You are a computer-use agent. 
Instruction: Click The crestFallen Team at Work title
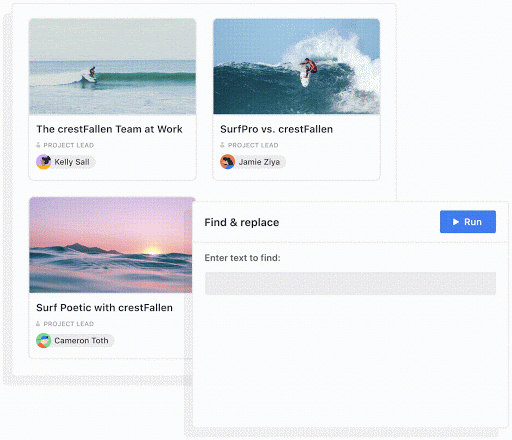point(109,129)
